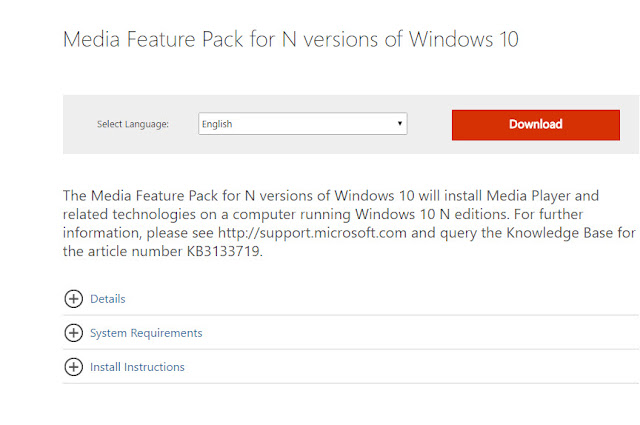Click the small arrow in language selector
The width and height of the screenshot is (640, 425).
point(400,123)
